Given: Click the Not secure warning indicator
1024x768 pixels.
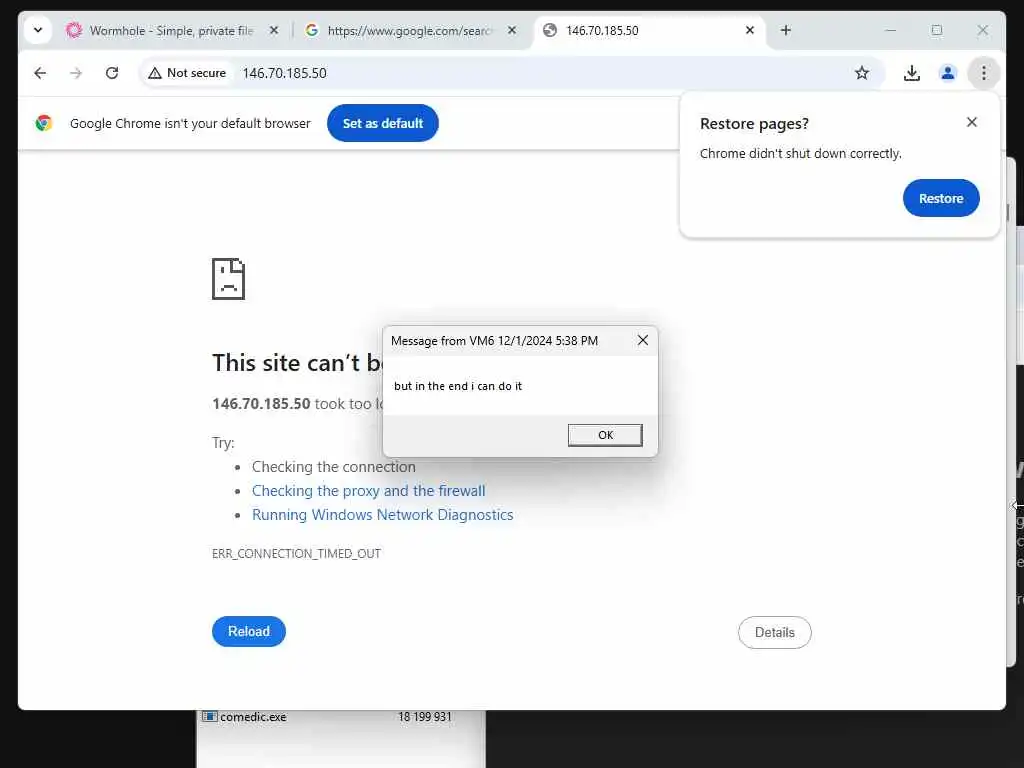Looking at the screenshot, I should click(187, 73).
